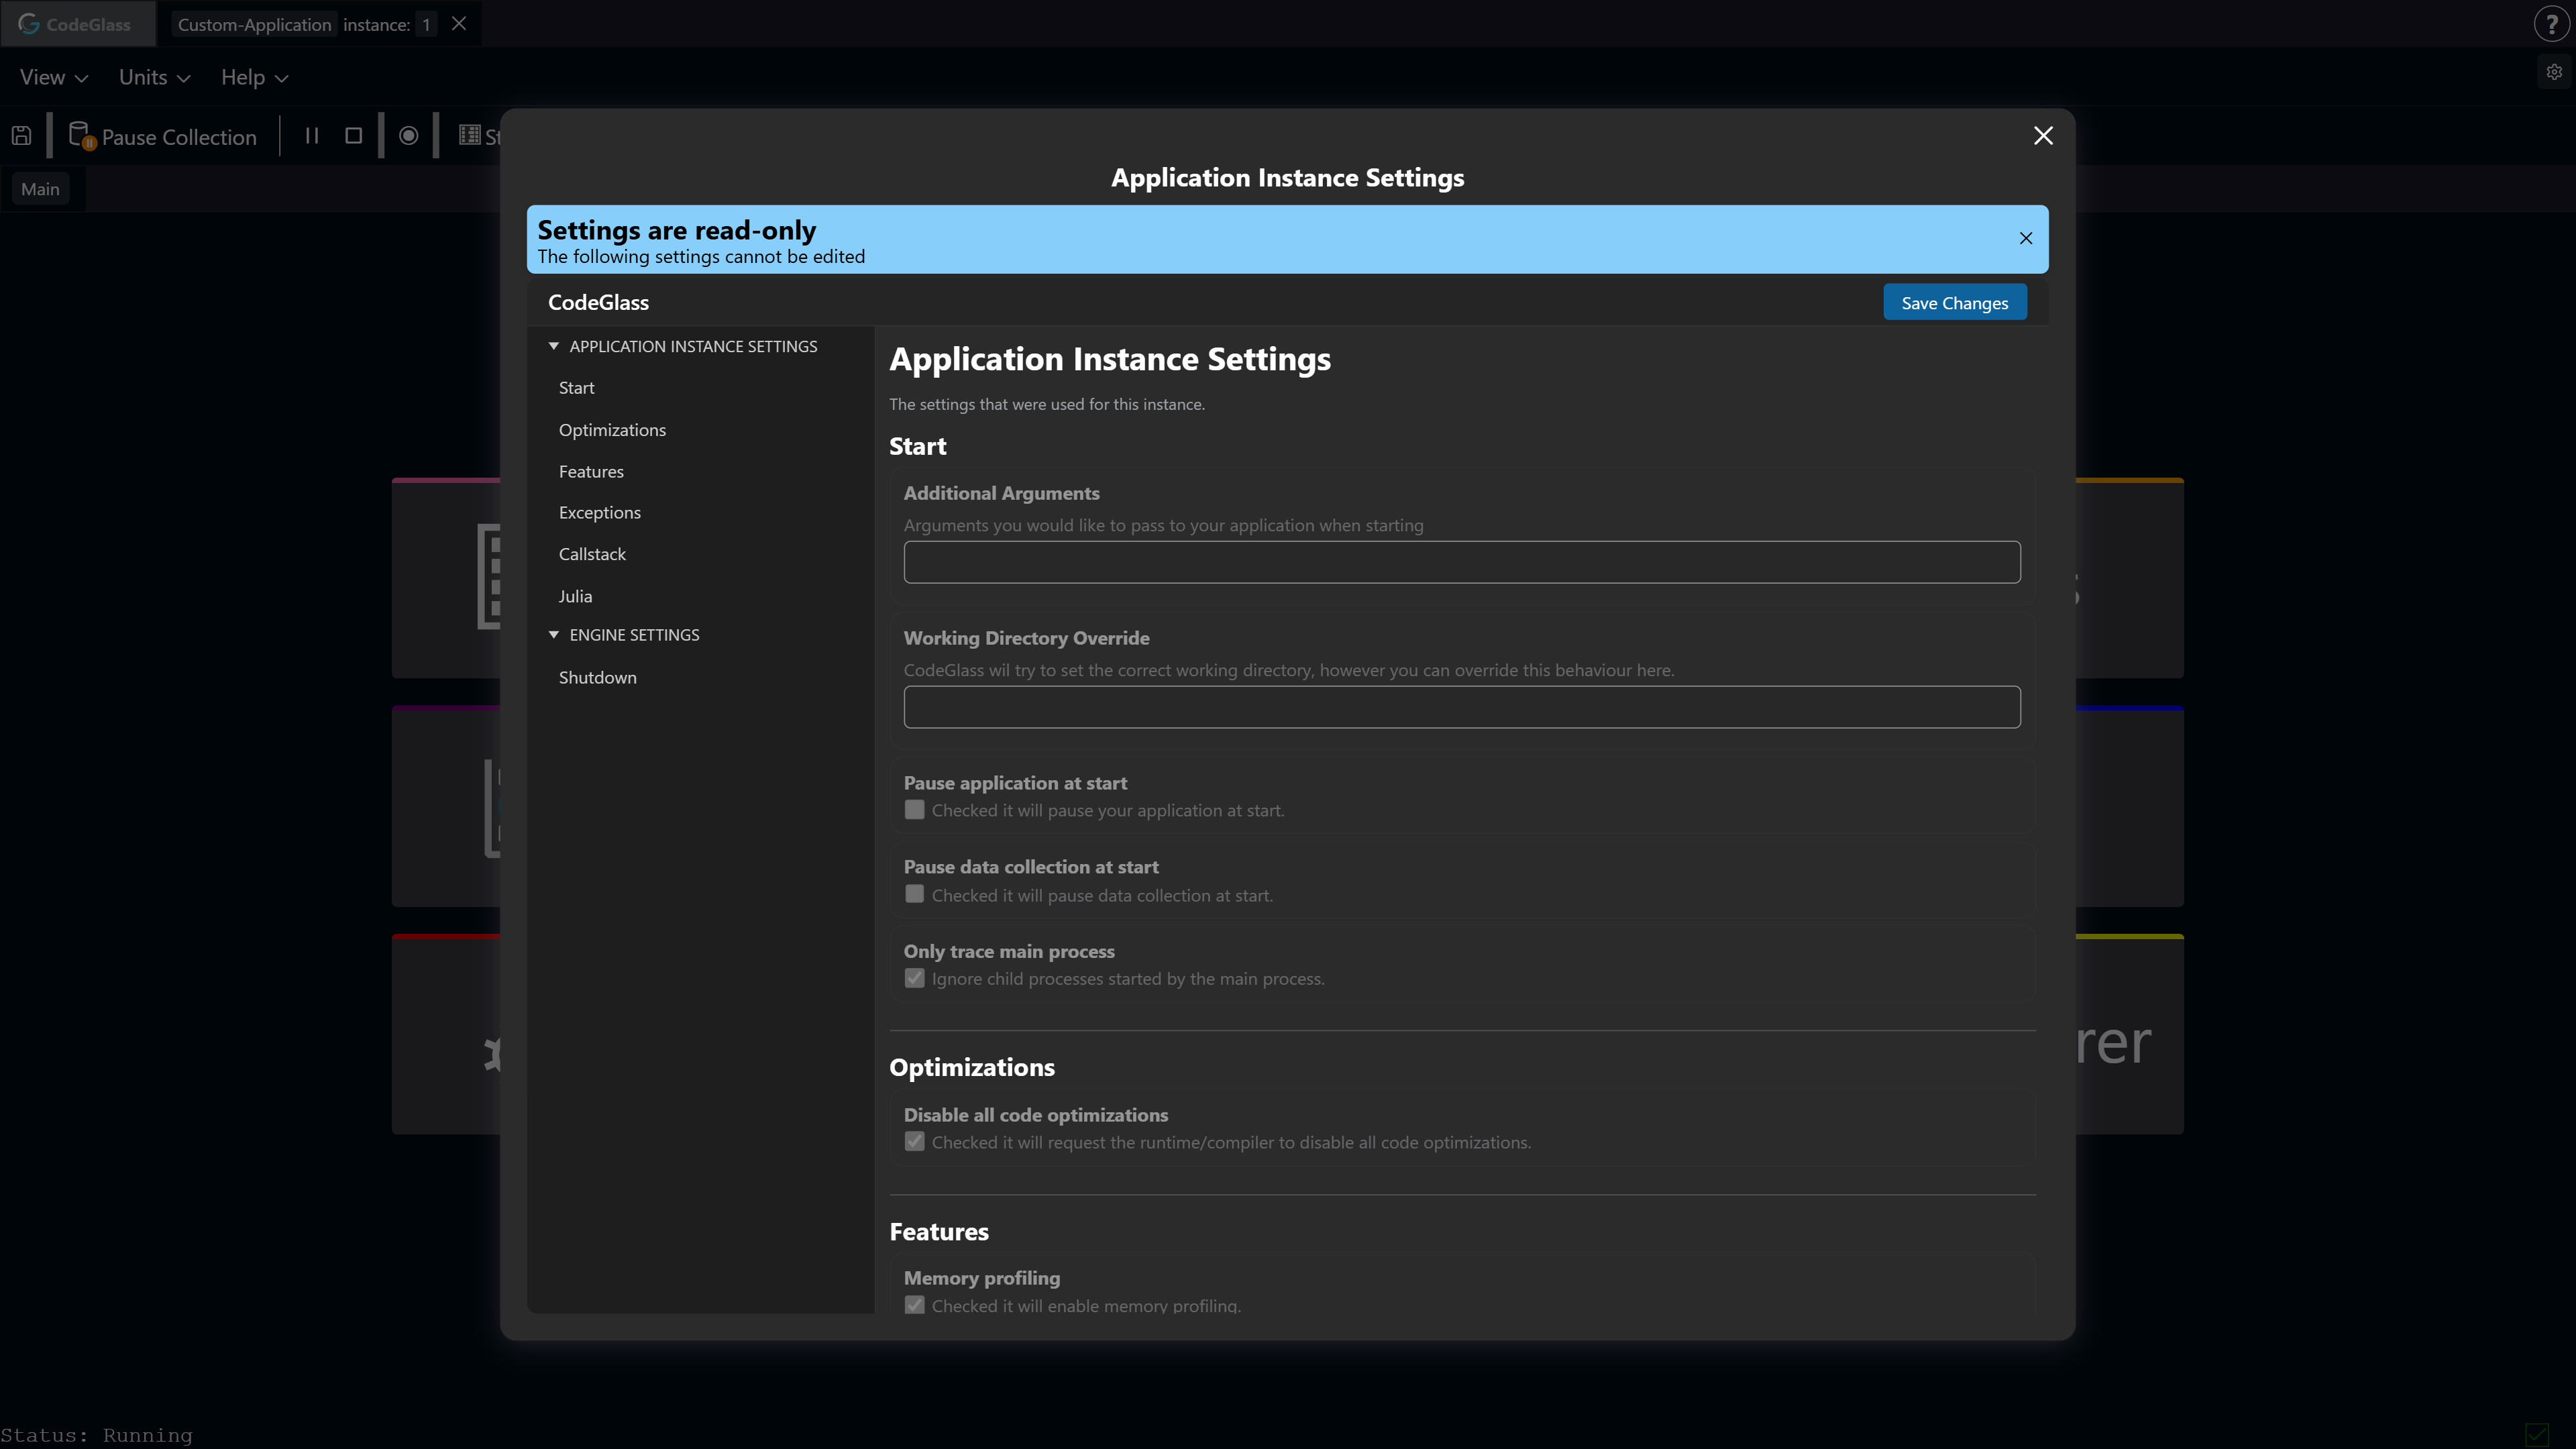The image size is (2576, 1449).
Task: Select the Pause Collection database icon
Action: click(80, 135)
